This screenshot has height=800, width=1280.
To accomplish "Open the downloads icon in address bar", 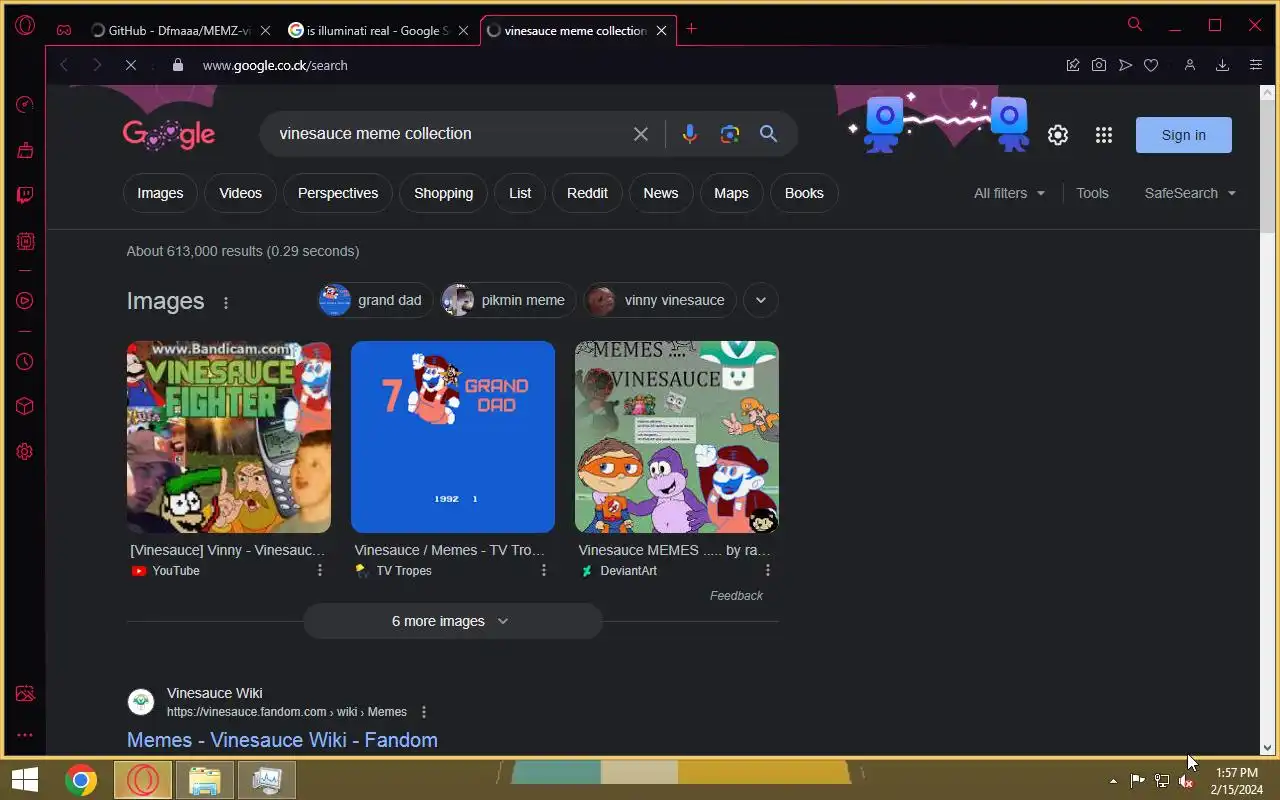I will (1222, 65).
